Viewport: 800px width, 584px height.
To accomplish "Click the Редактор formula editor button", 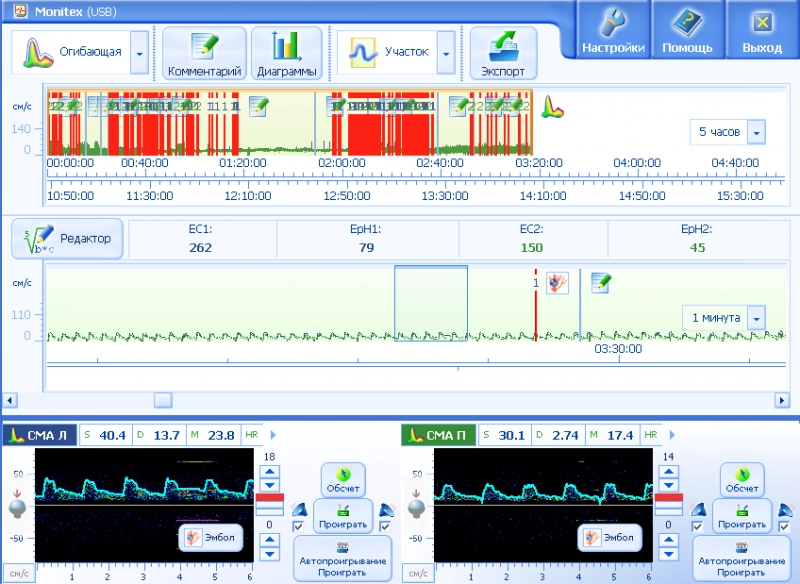I will click(x=68, y=239).
